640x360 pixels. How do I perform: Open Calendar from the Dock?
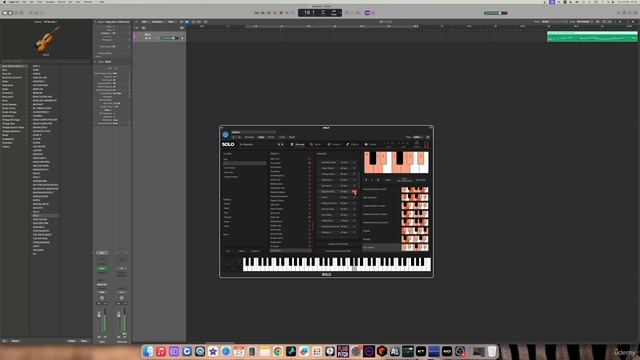coord(239,351)
